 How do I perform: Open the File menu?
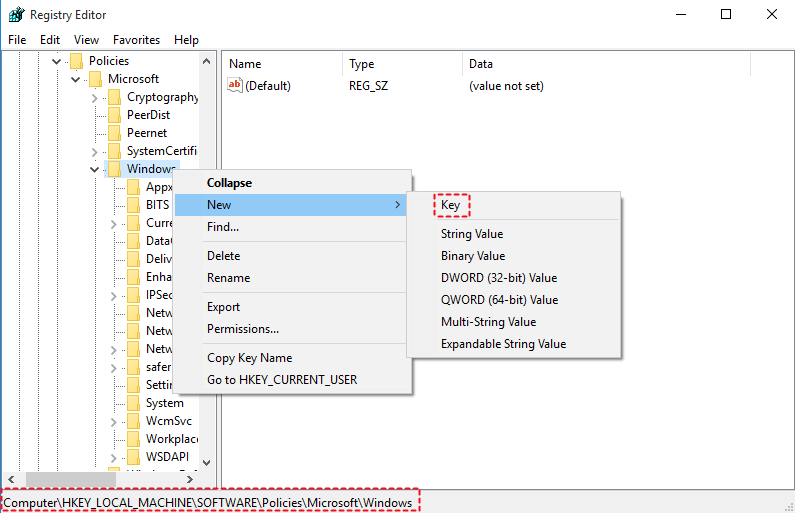(17, 40)
